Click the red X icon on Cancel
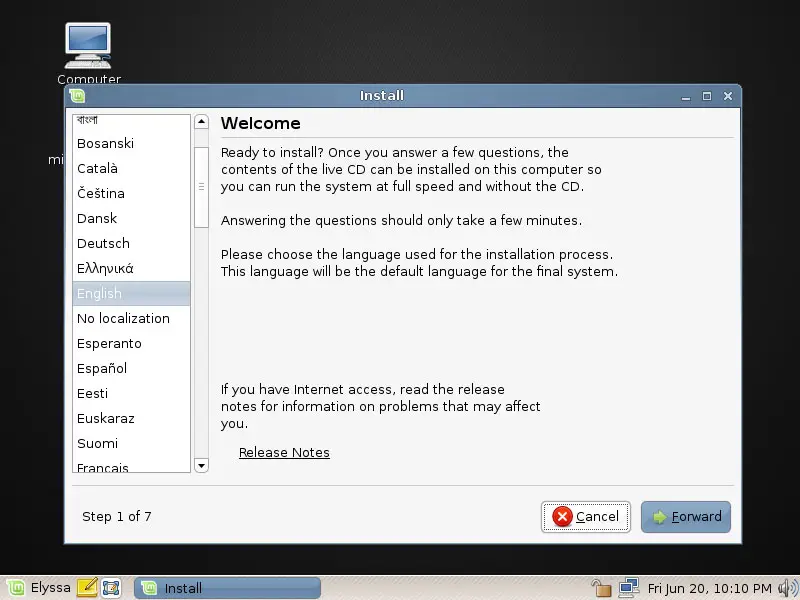This screenshot has width=800, height=600. point(562,517)
